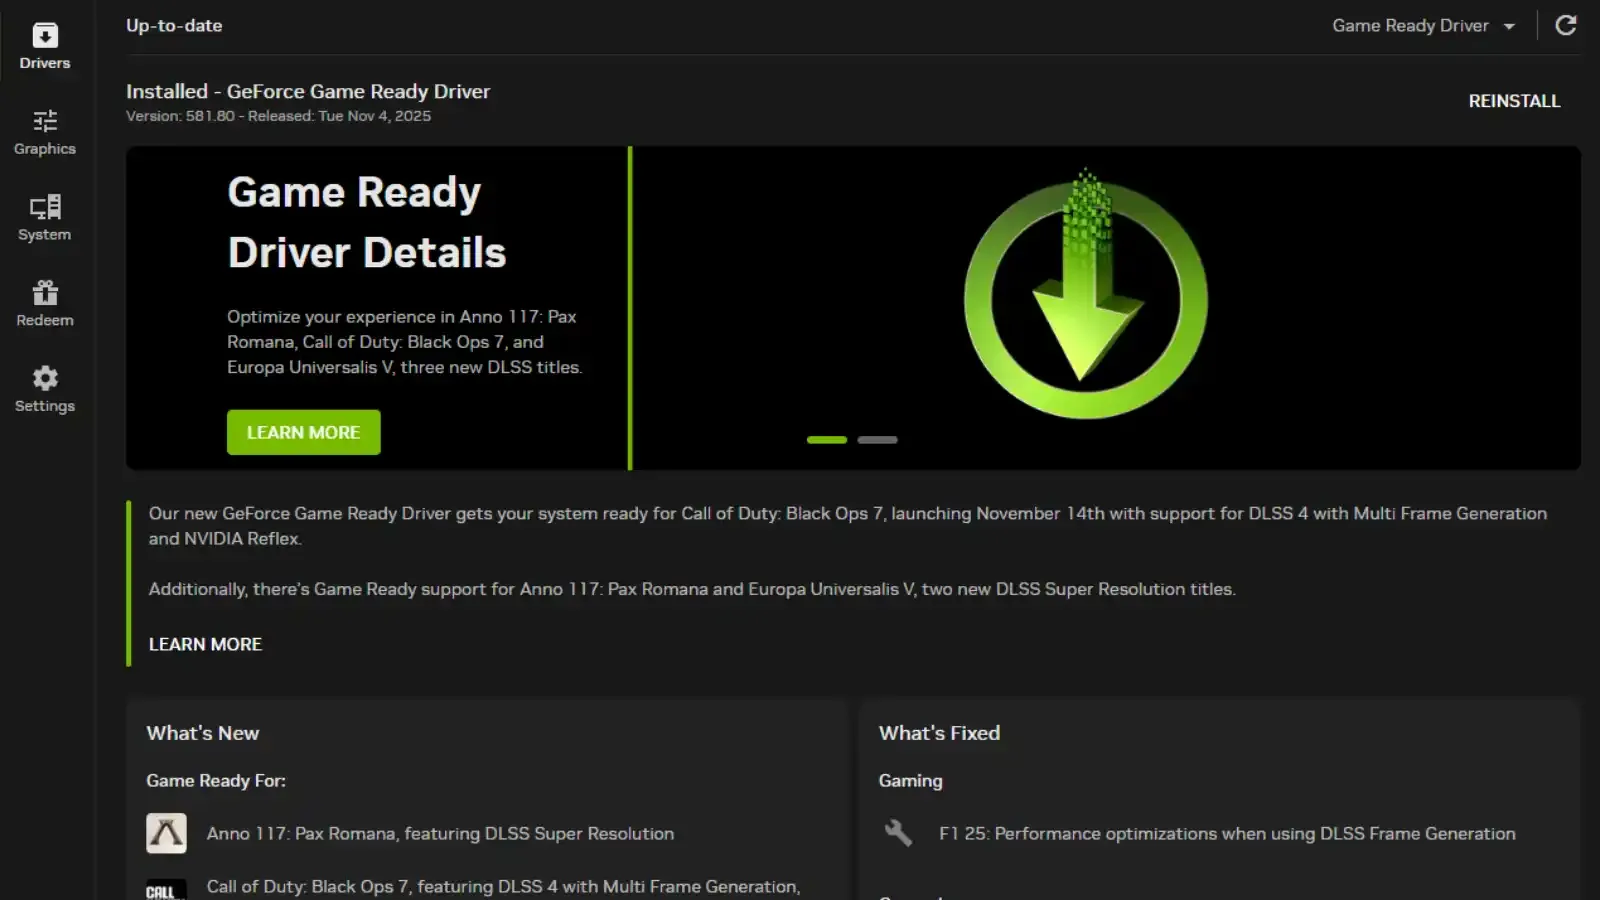Select the first carousel slide indicator
The width and height of the screenshot is (1600, 900).
pos(827,440)
